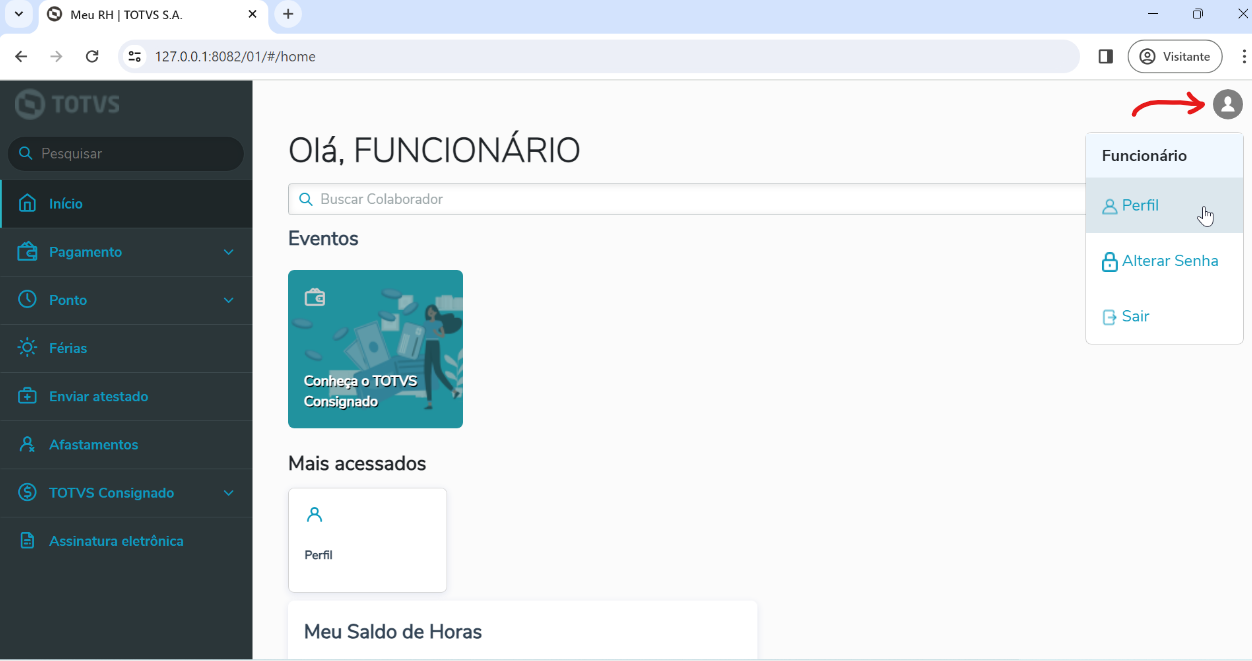The image size is (1252, 661).
Task: Open the Conheça o TOTVS Consignado event card
Action: coord(375,349)
